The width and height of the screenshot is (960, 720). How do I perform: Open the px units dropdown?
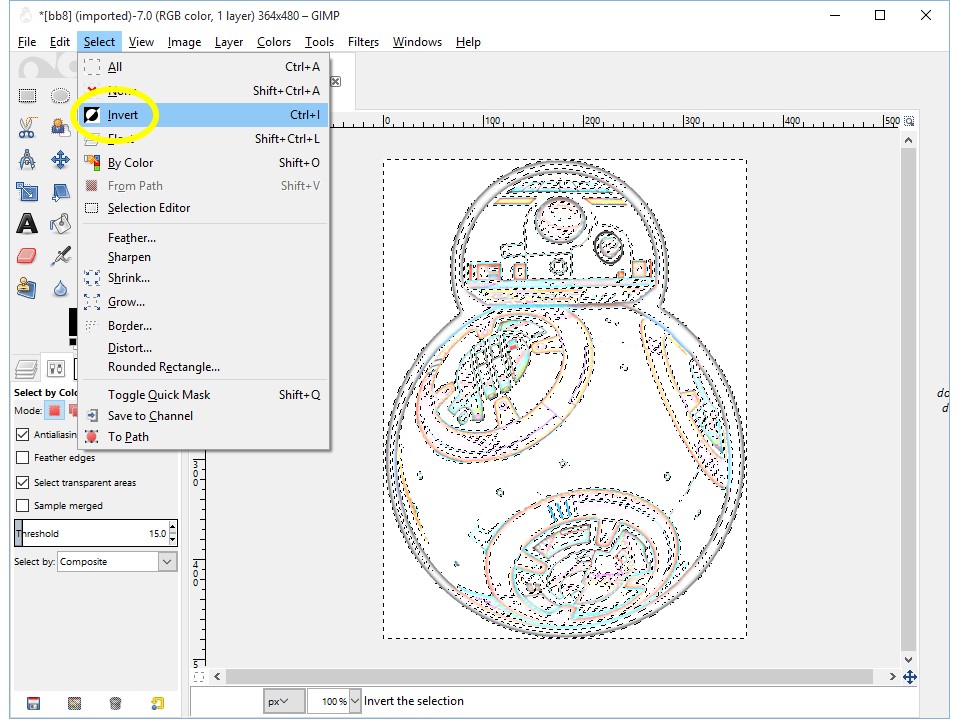284,701
